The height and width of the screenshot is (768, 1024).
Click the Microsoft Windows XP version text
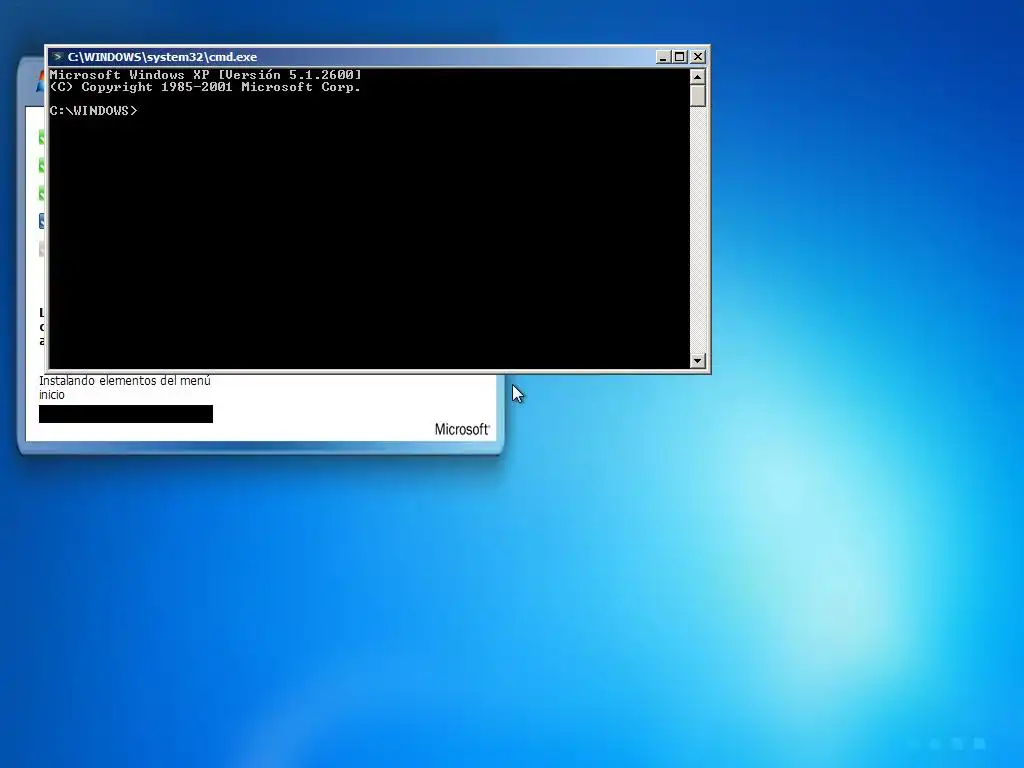205,74
